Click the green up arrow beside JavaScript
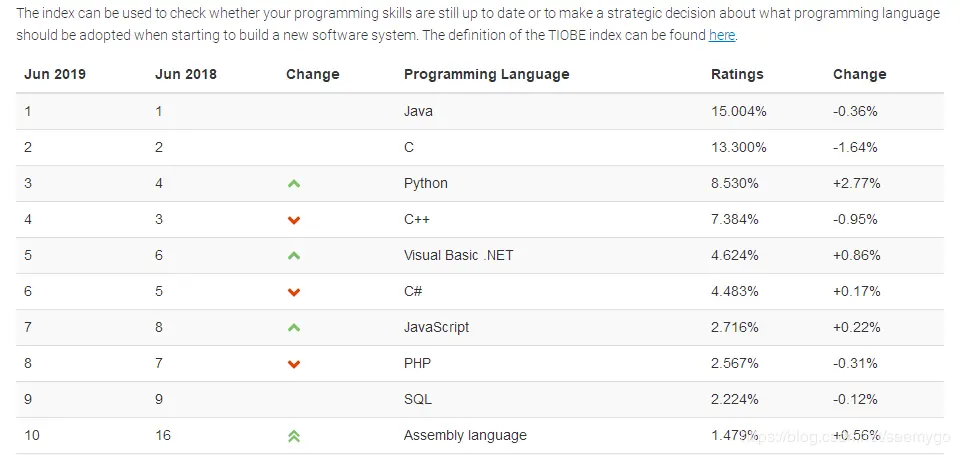The height and width of the screenshot is (455, 960). point(294,328)
